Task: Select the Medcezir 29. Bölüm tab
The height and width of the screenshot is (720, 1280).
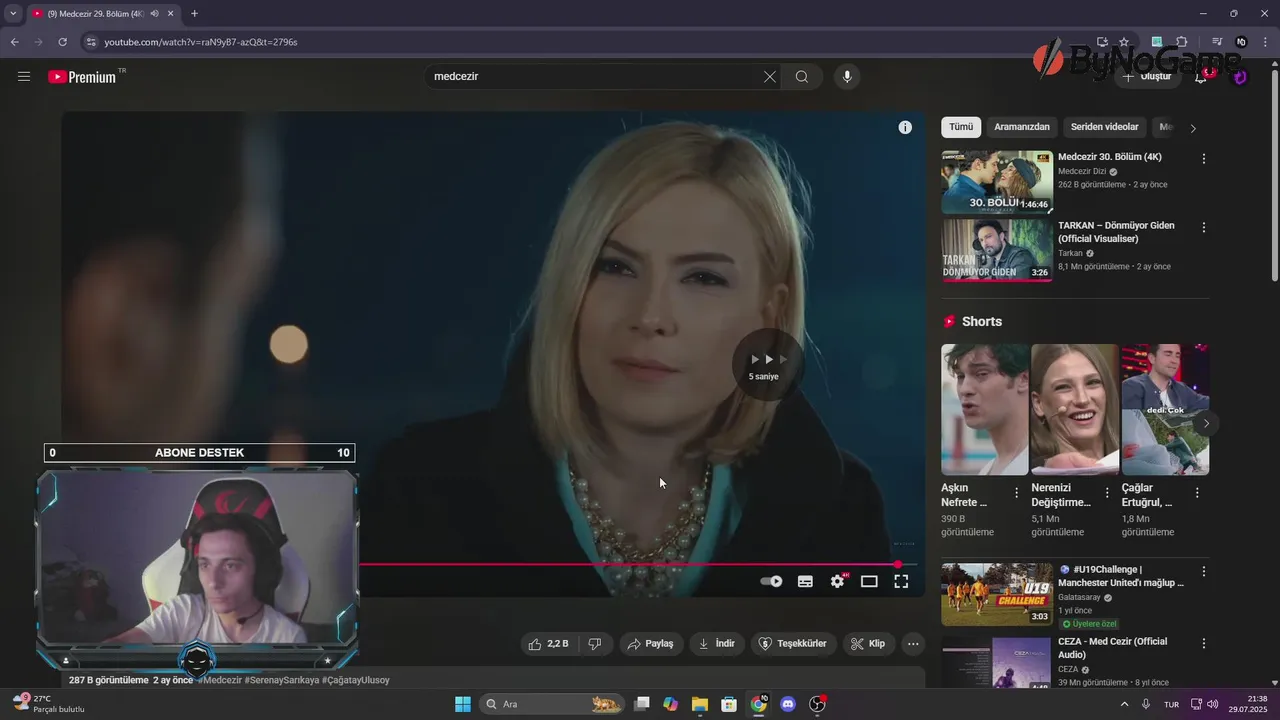Action: tap(103, 14)
